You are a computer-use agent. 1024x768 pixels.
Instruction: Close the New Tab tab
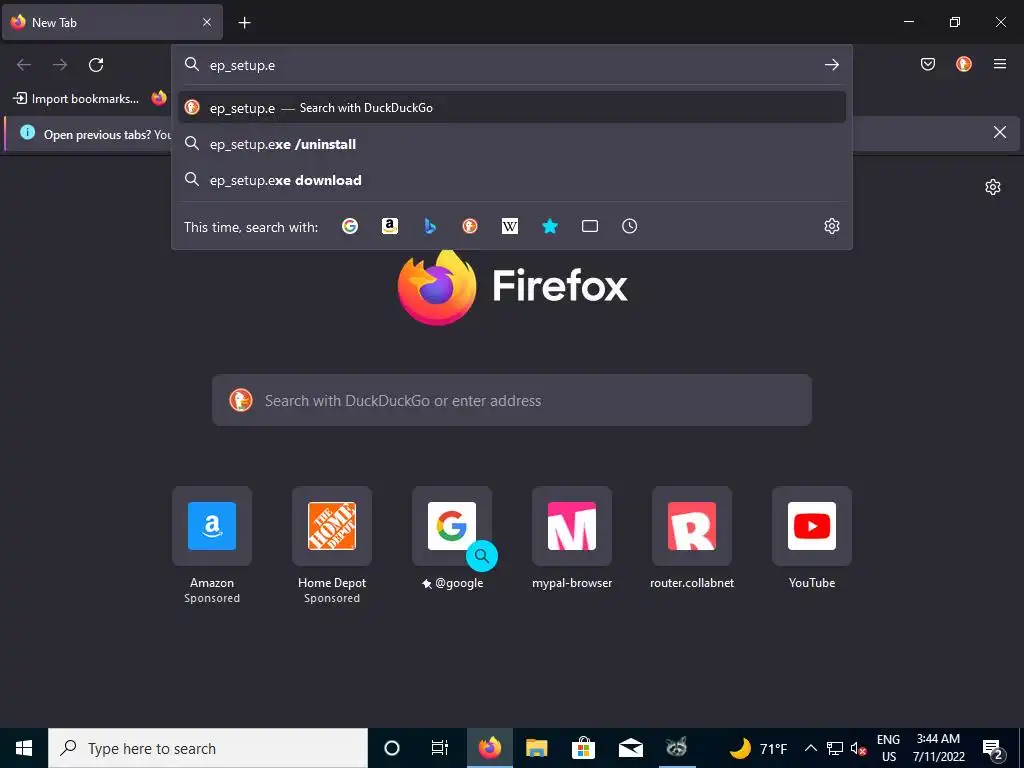[207, 22]
